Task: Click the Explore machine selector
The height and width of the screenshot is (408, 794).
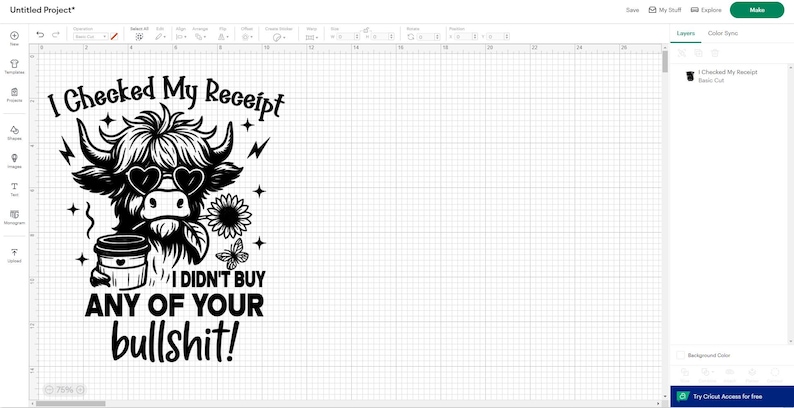Action: pyautogui.click(x=706, y=10)
